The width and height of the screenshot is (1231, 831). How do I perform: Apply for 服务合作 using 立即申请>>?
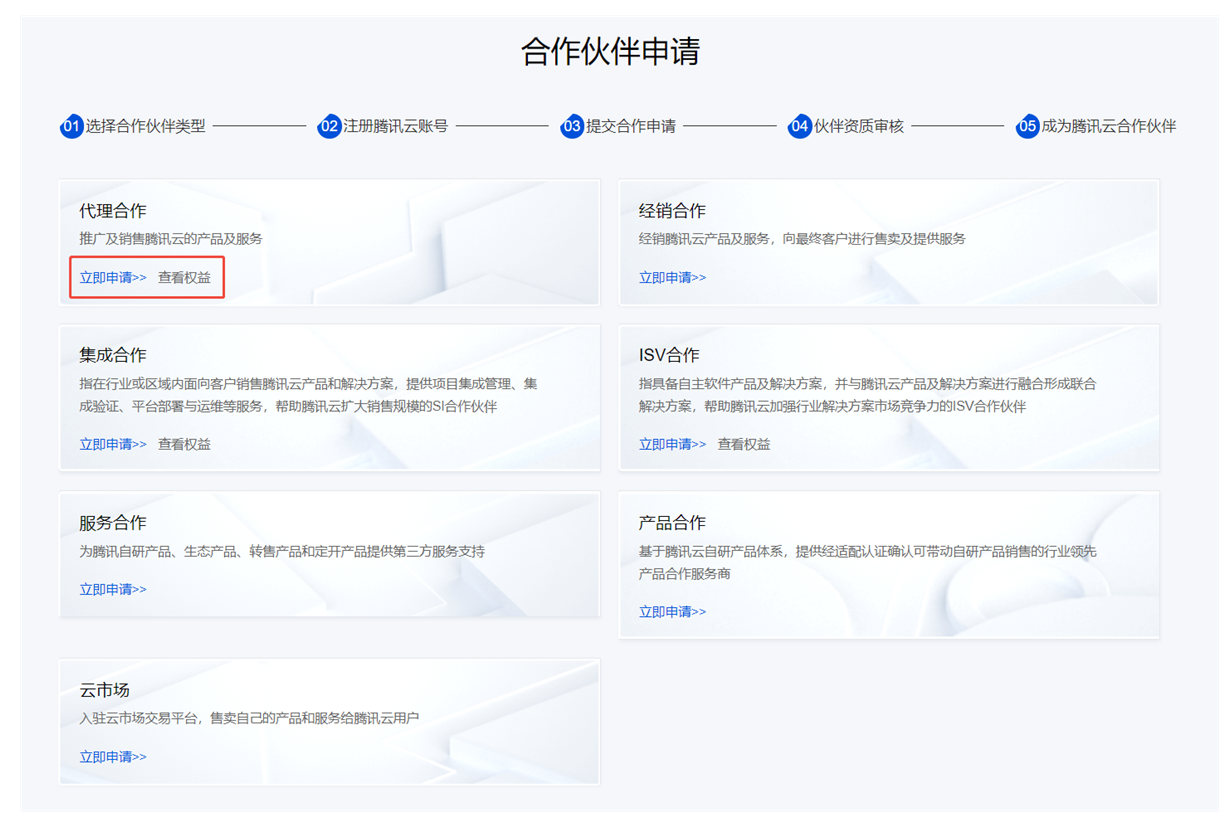click(x=113, y=590)
